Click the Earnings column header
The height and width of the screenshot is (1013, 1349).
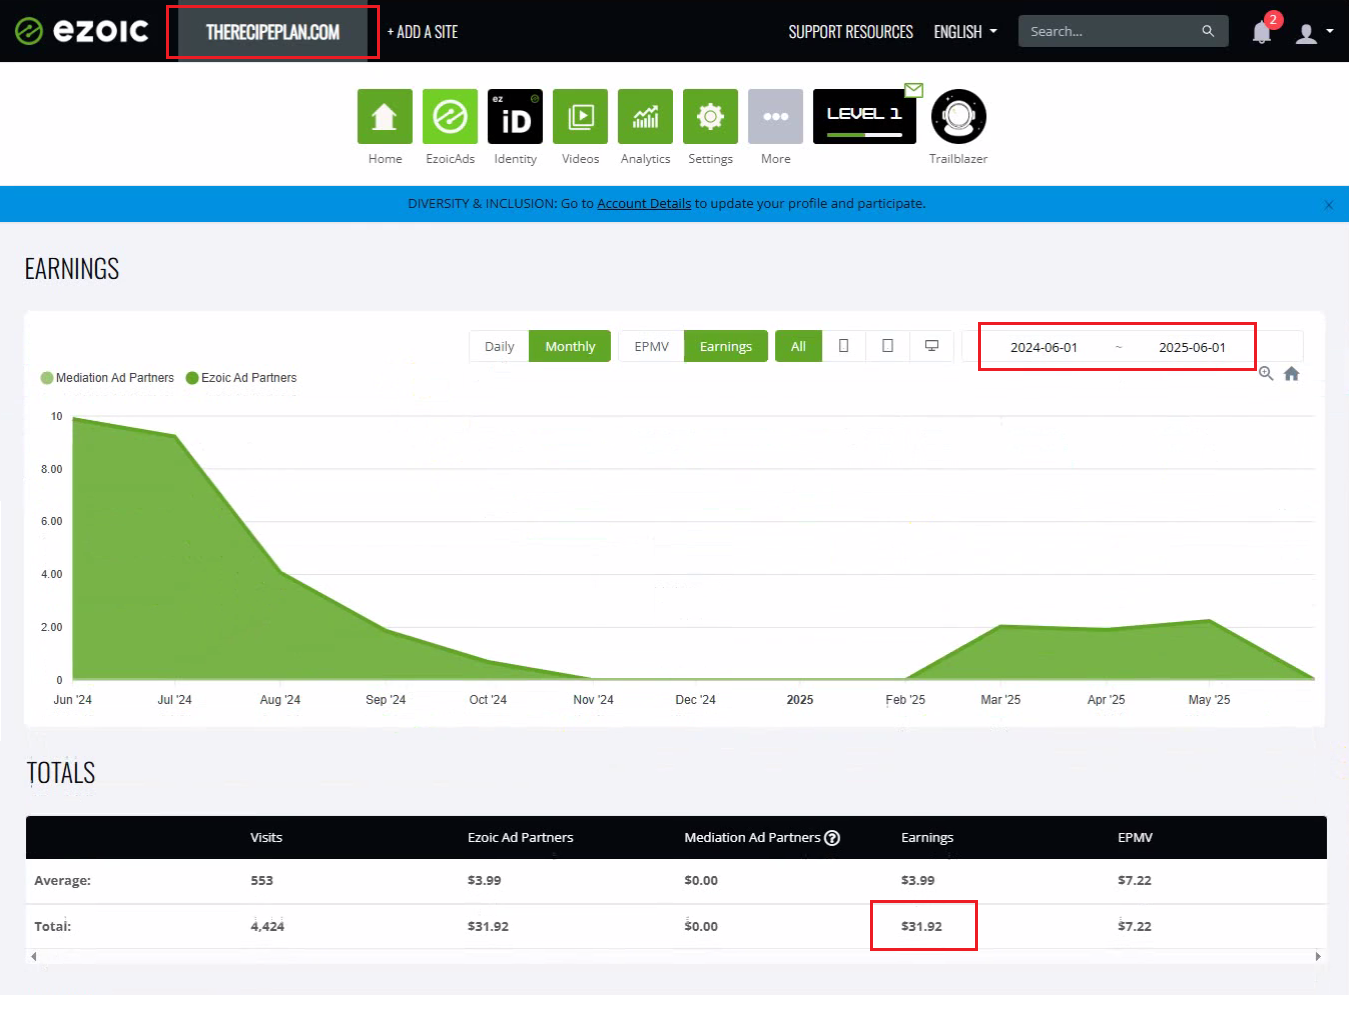[x=927, y=837]
